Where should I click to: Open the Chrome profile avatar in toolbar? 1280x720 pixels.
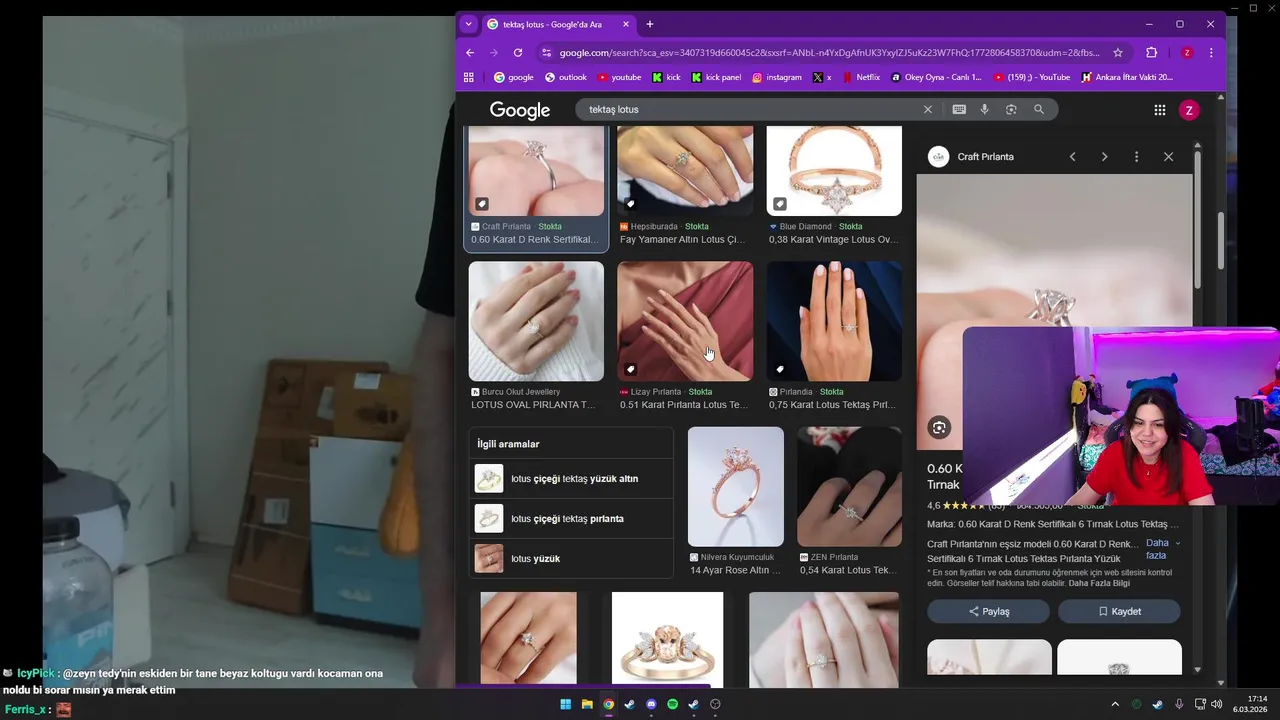click(x=1187, y=53)
